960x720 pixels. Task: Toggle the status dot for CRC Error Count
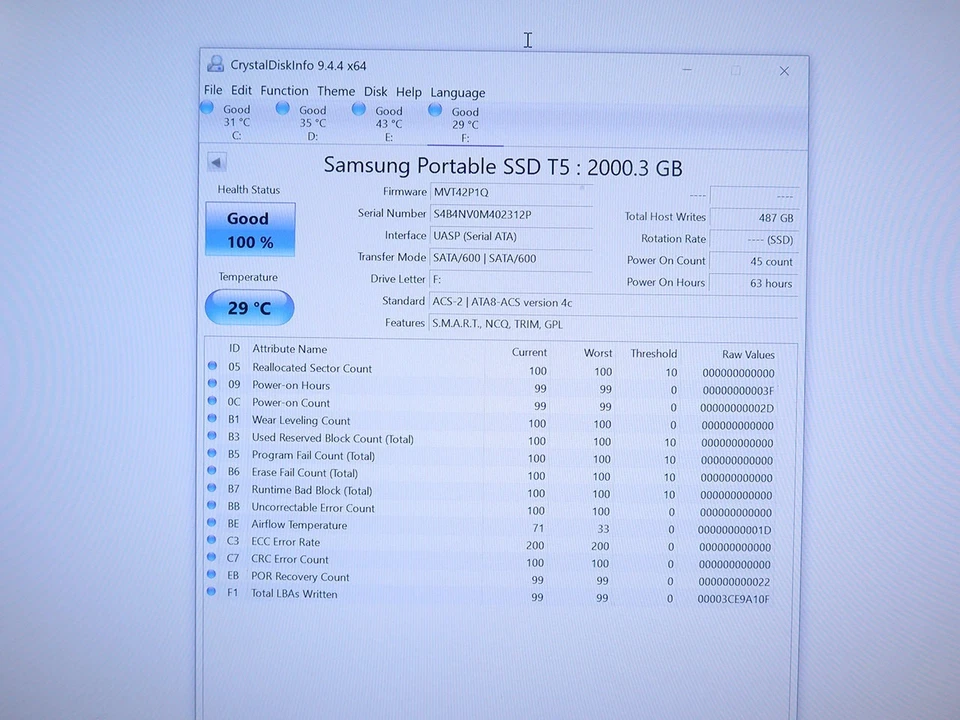click(211, 560)
